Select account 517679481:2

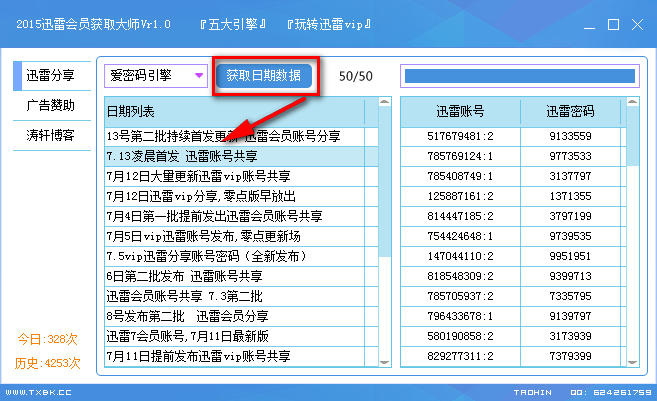click(x=460, y=136)
